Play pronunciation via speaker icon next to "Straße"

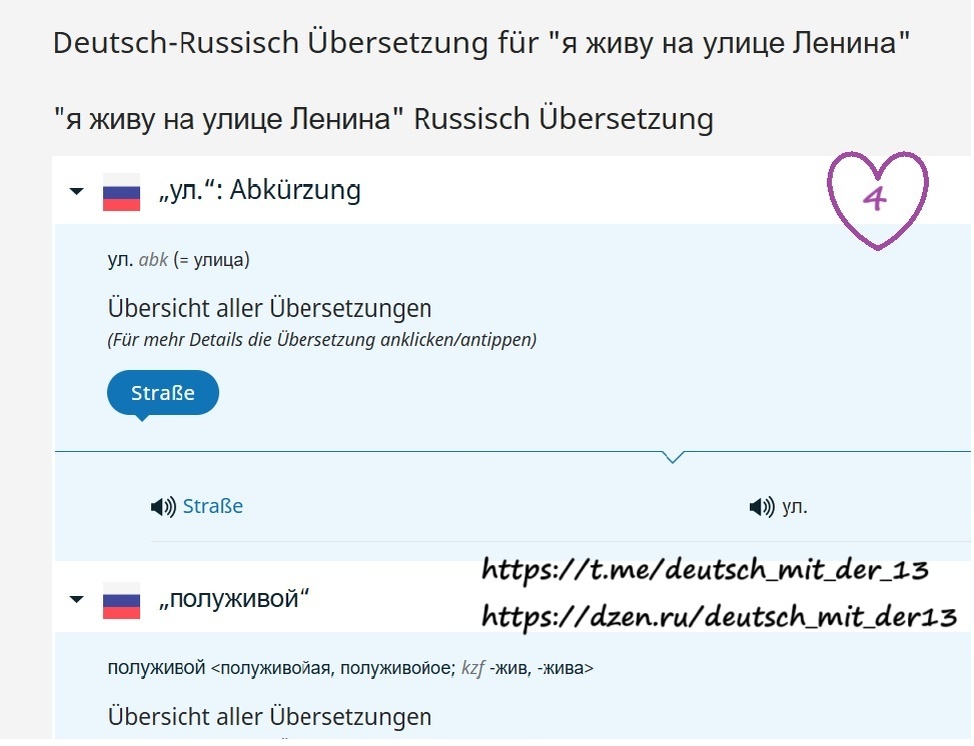163,506
